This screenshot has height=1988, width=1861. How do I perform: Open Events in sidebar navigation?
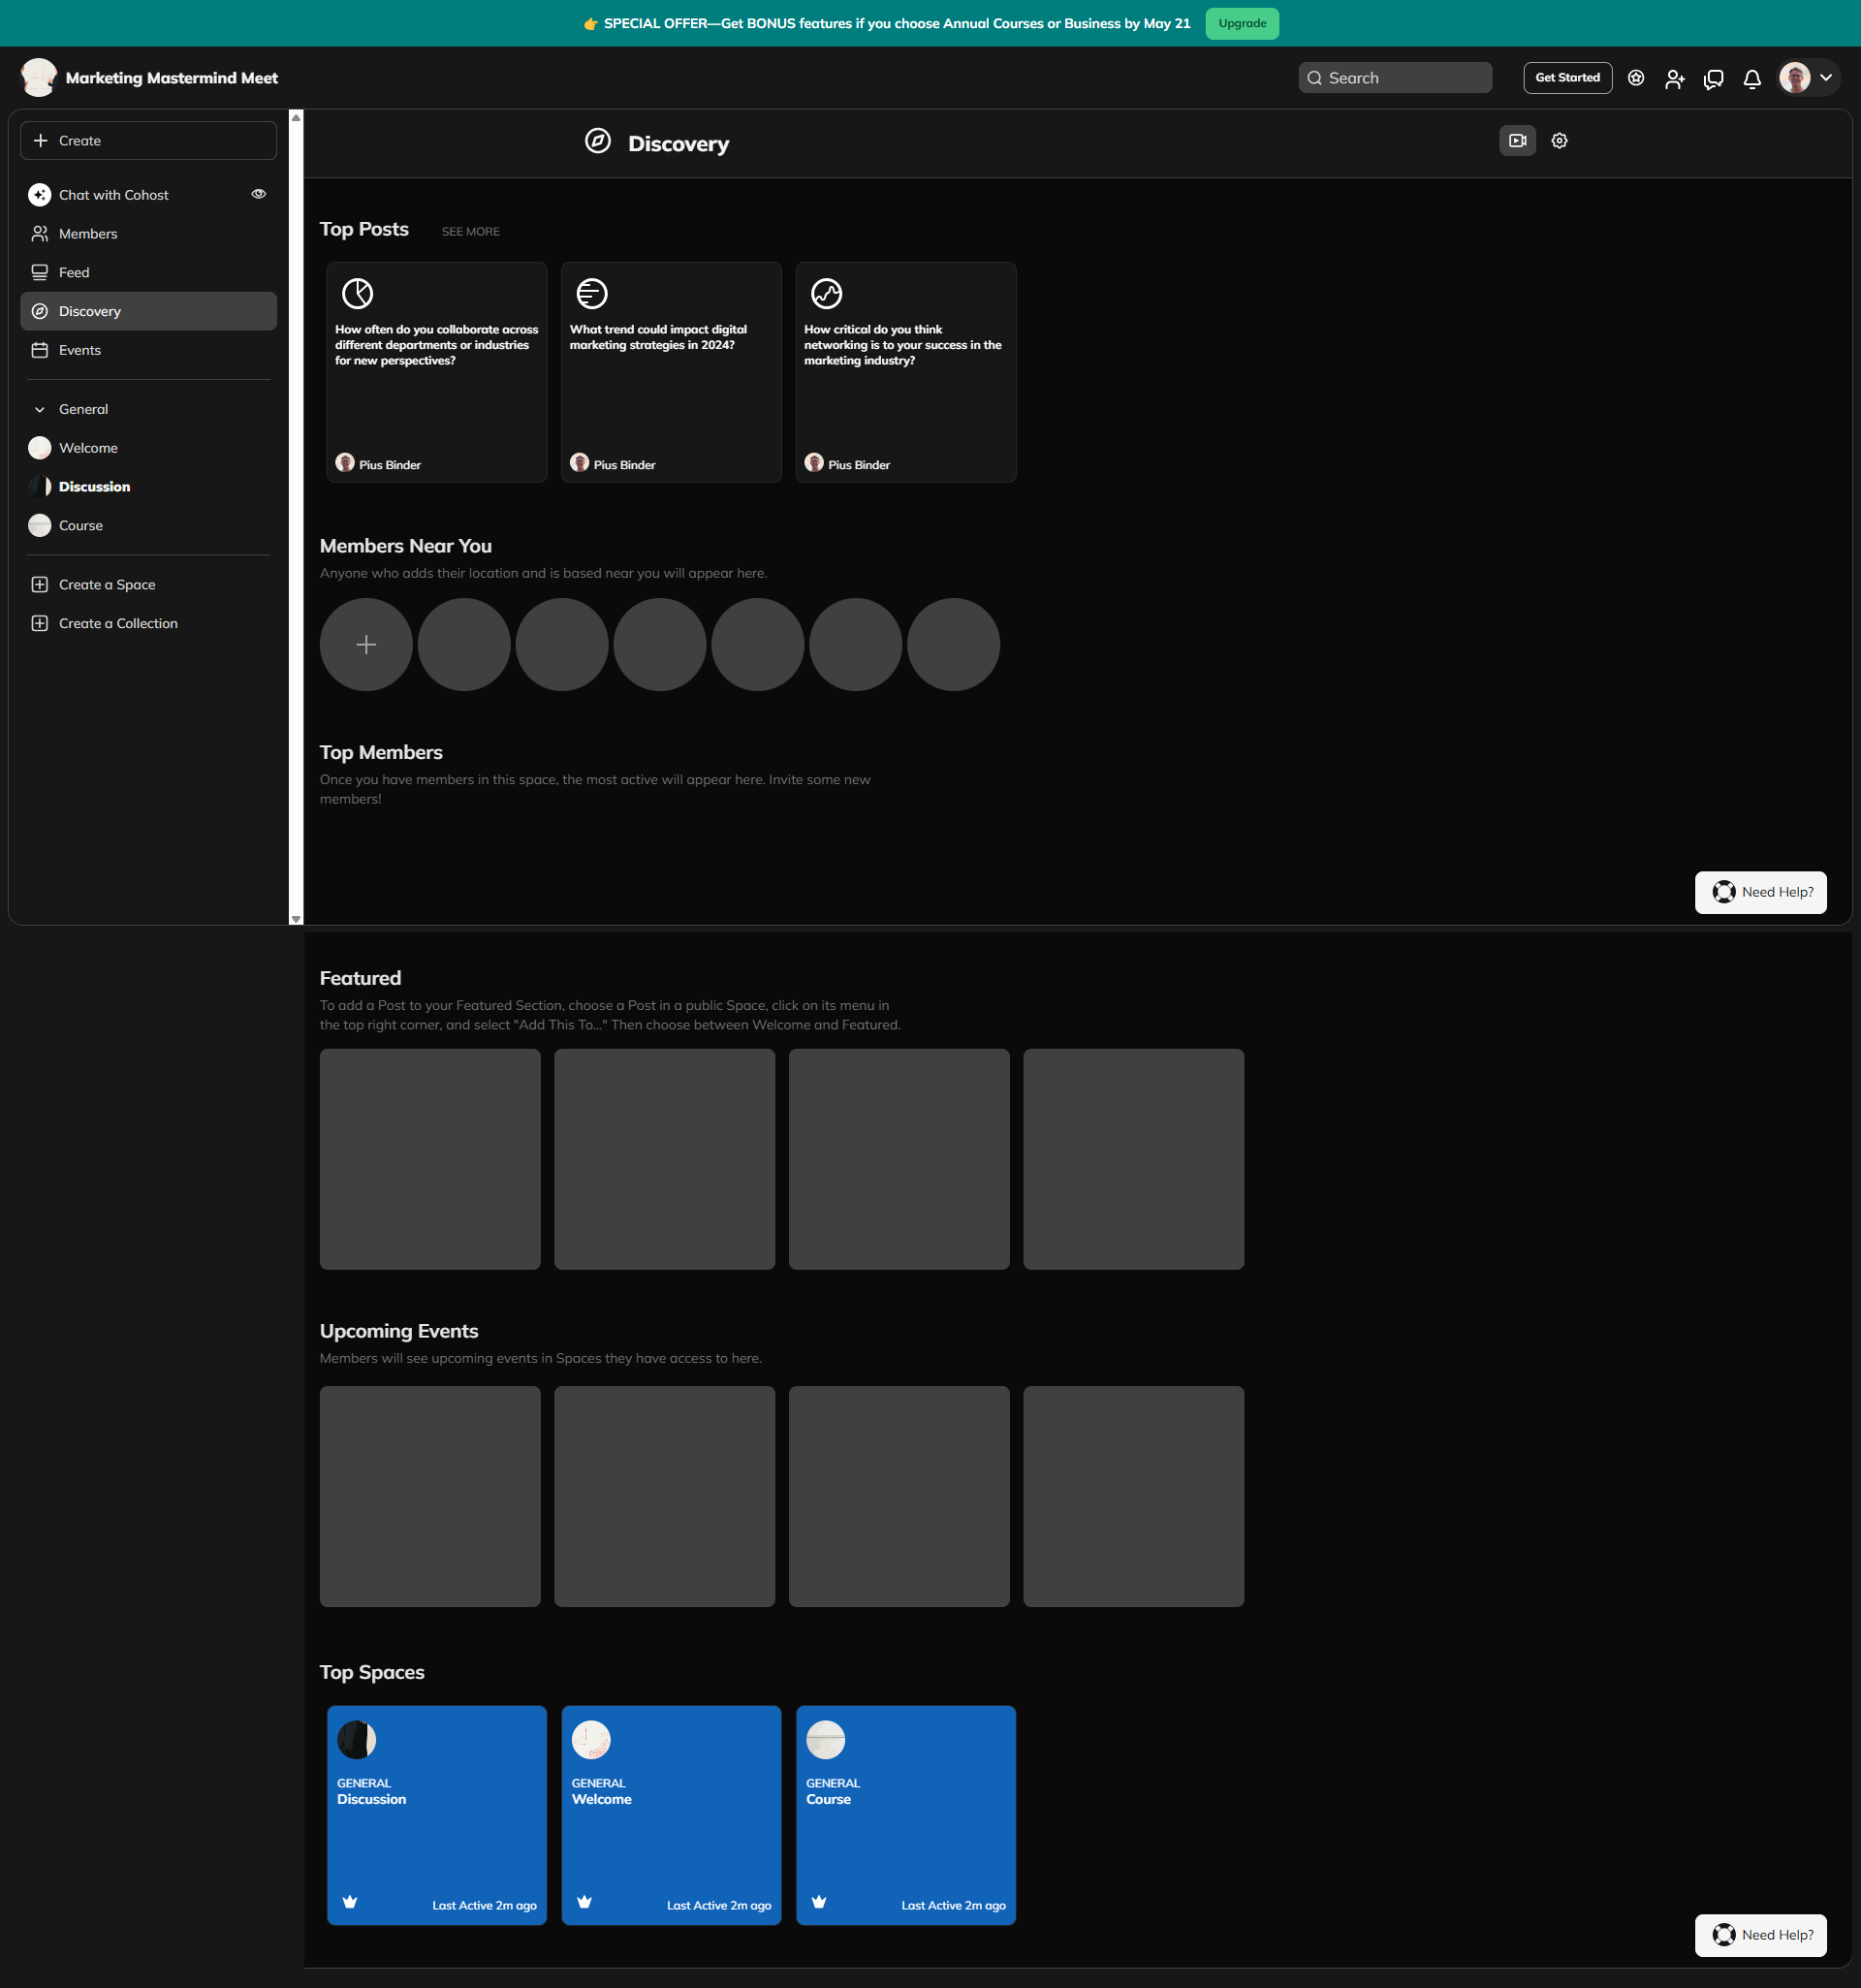(80, 350)
